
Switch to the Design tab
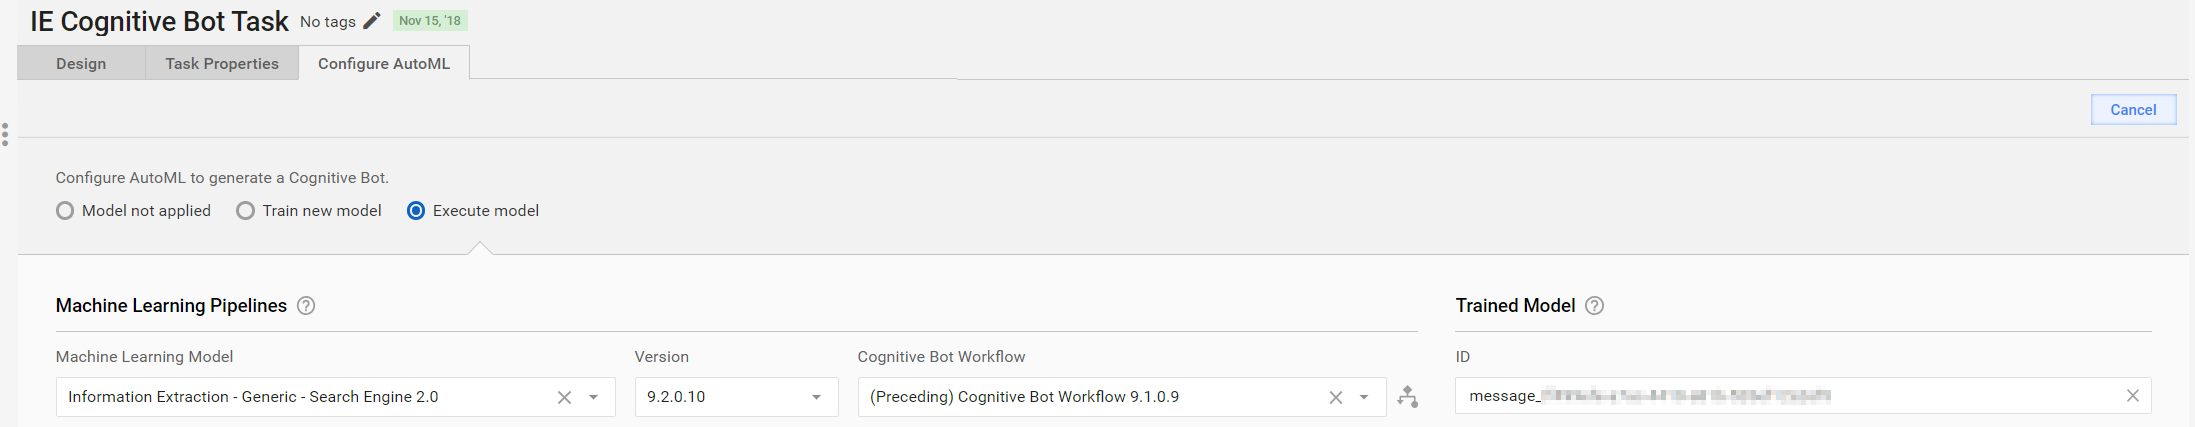[81, 63]
